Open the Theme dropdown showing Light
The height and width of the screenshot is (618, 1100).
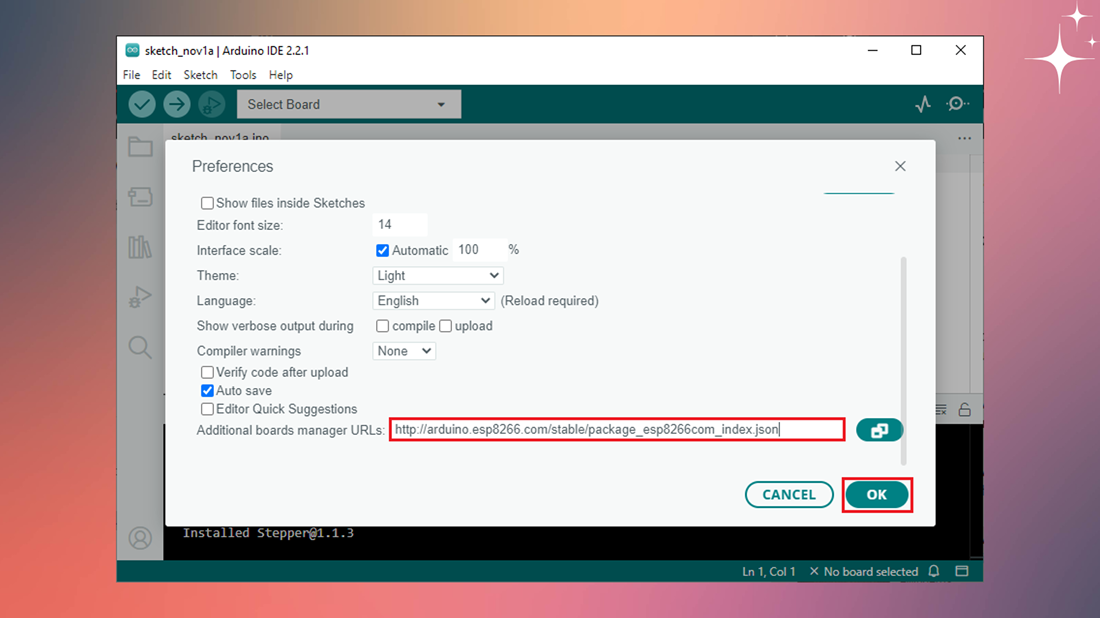coord(438,276)
